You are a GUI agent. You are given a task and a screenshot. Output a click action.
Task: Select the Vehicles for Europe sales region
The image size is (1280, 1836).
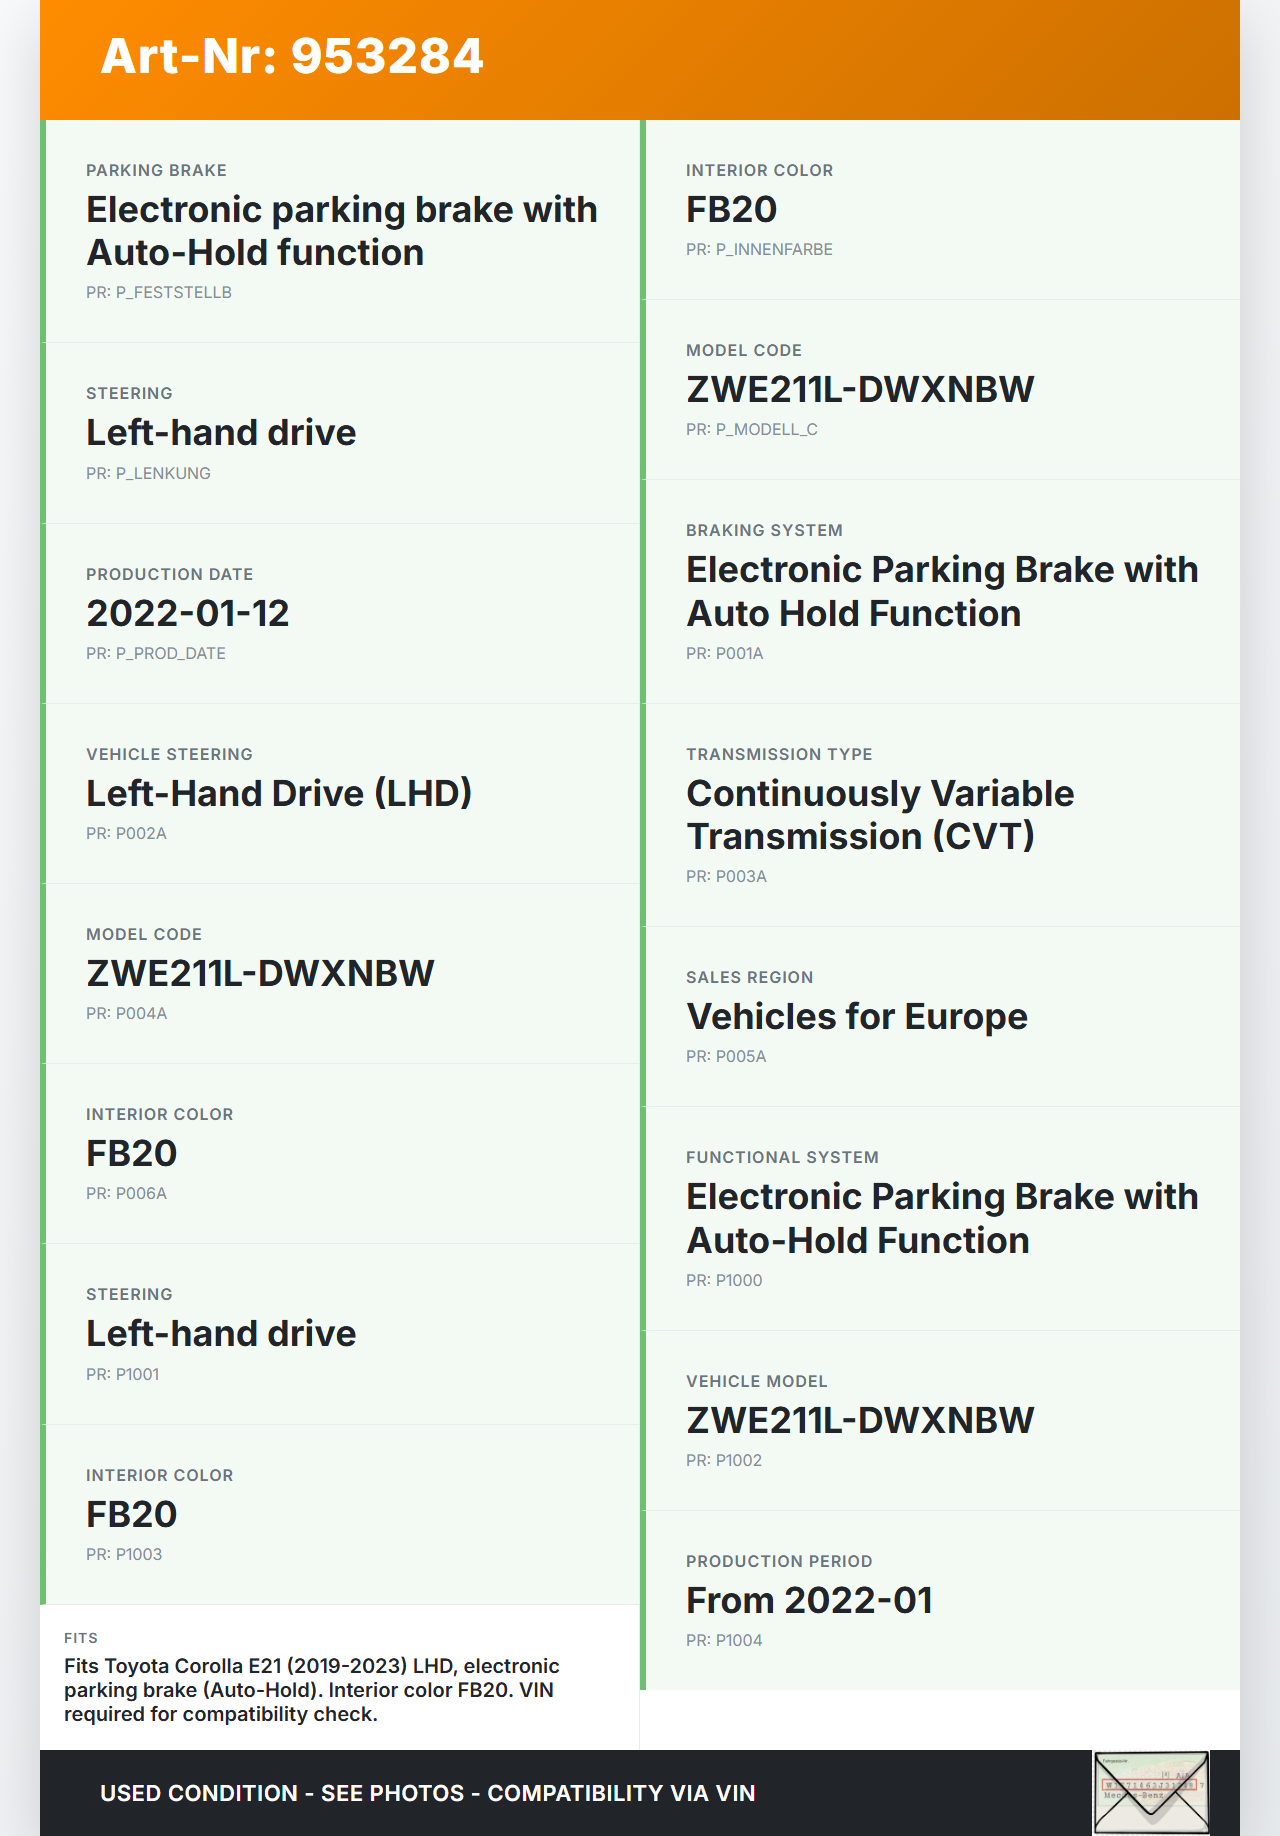pyautogui.click(x=857, y=1016)
